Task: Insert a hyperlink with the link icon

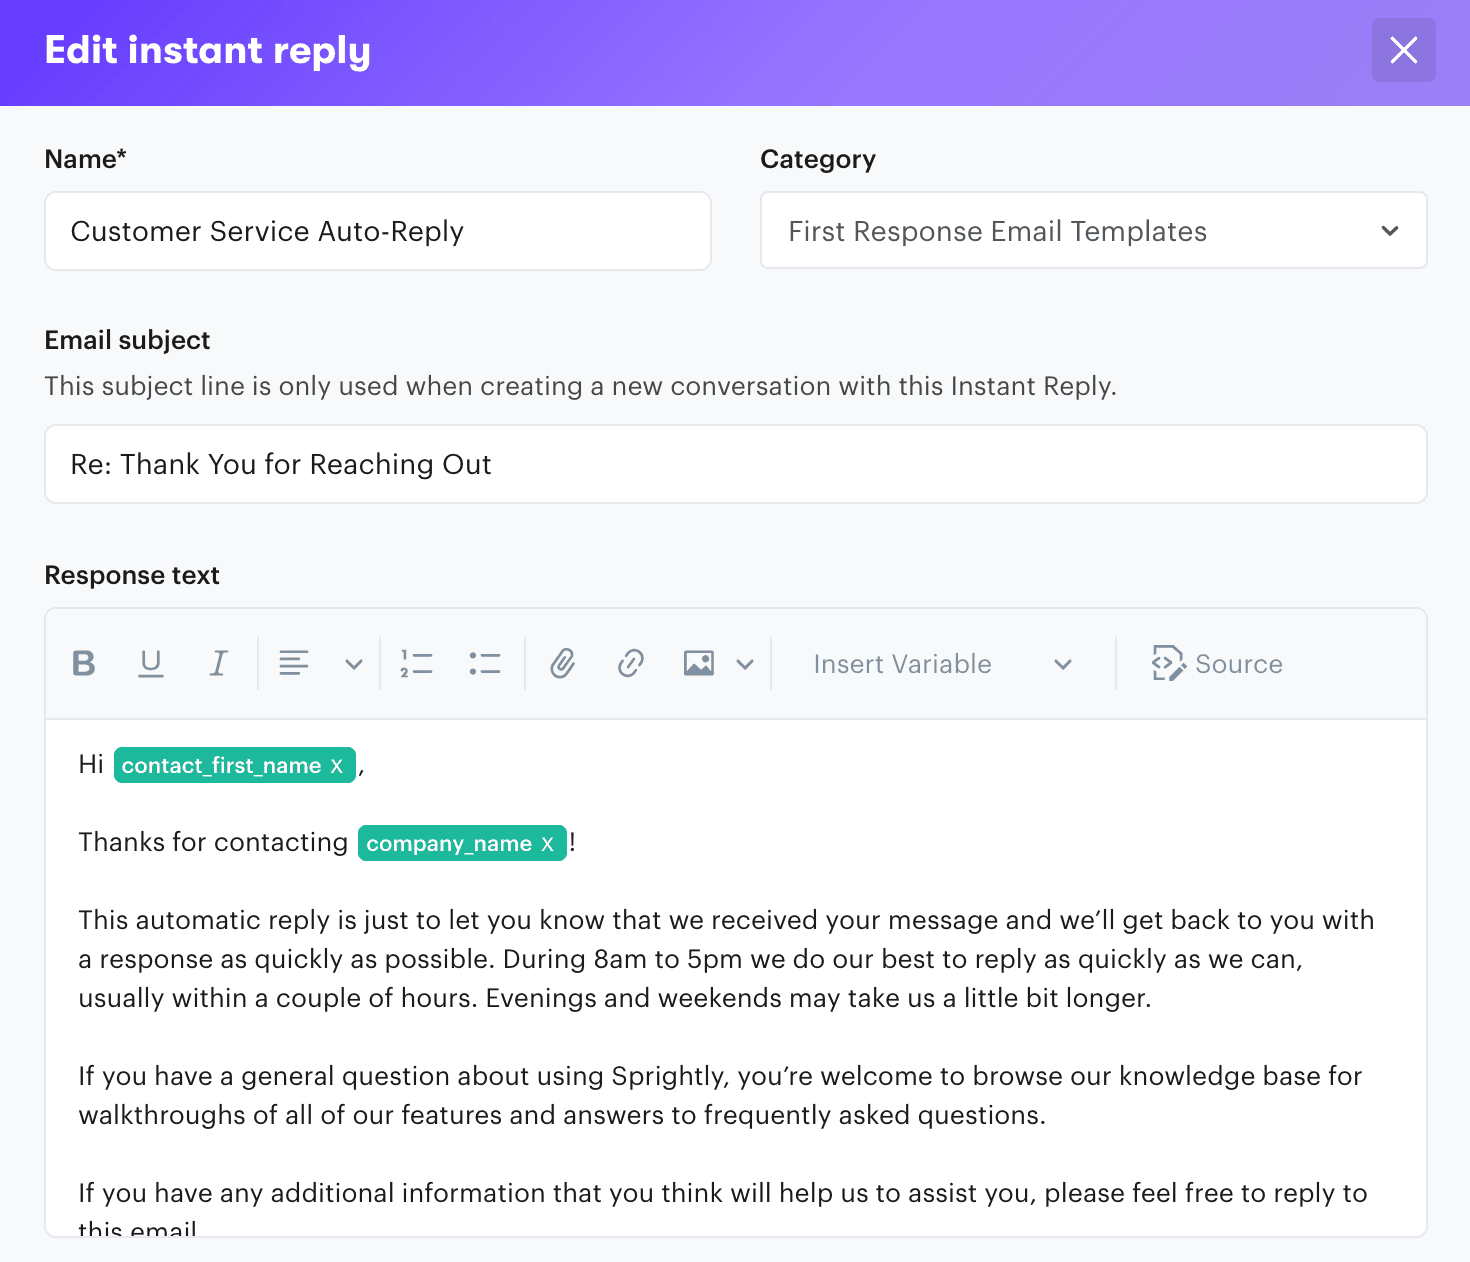Action: click(x=630, y=663)
